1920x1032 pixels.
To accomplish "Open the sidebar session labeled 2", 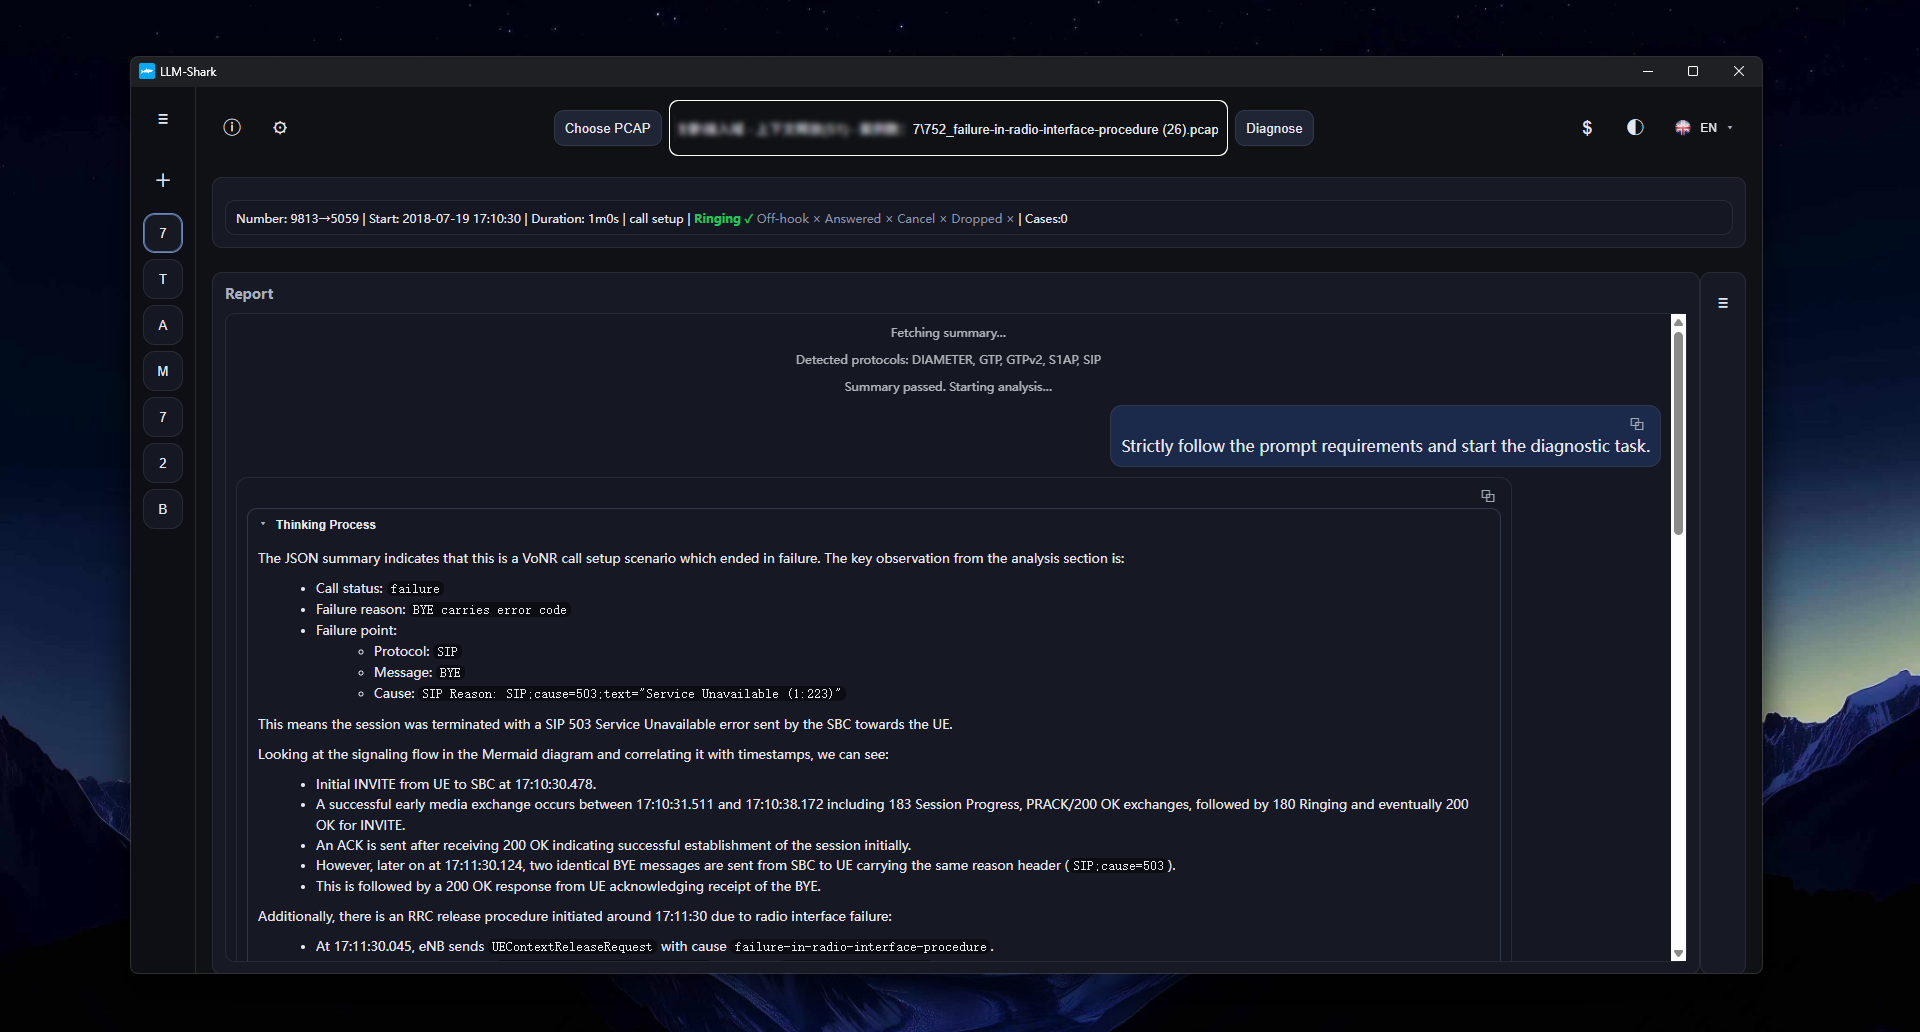I will (x=163, y=463).
